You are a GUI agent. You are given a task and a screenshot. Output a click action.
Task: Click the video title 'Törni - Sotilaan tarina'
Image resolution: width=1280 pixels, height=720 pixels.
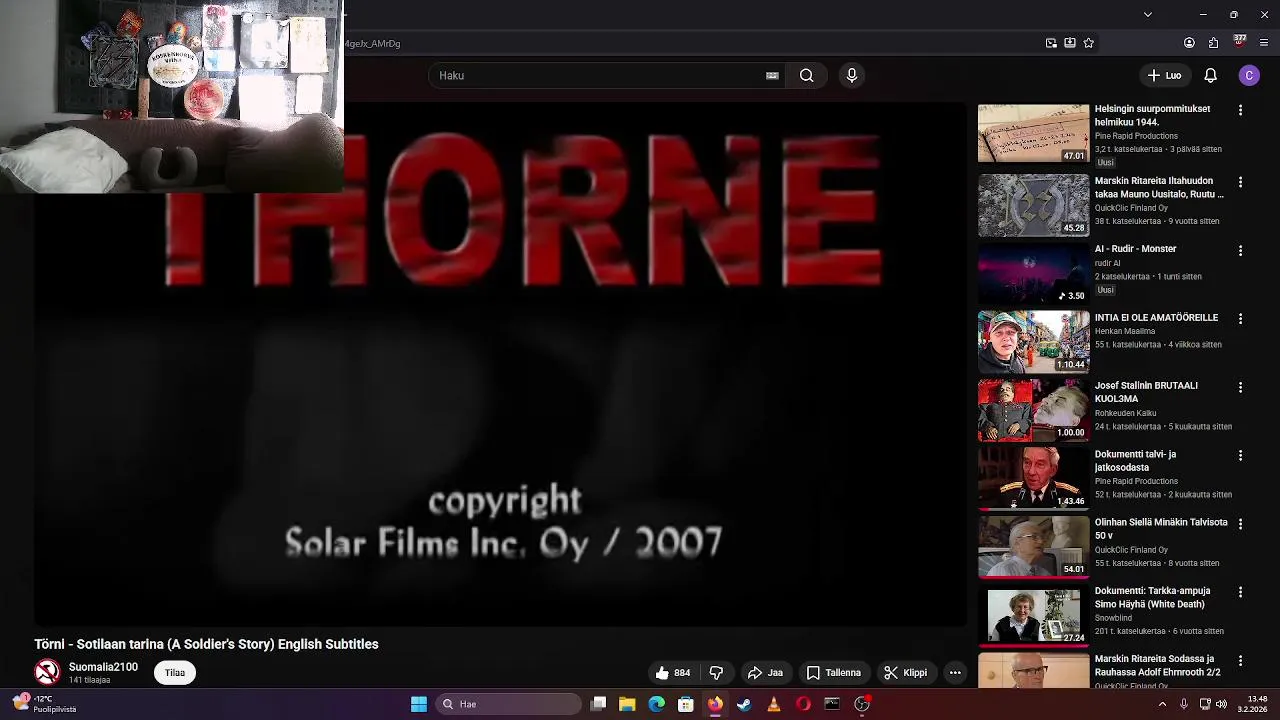tap(206, 644)
